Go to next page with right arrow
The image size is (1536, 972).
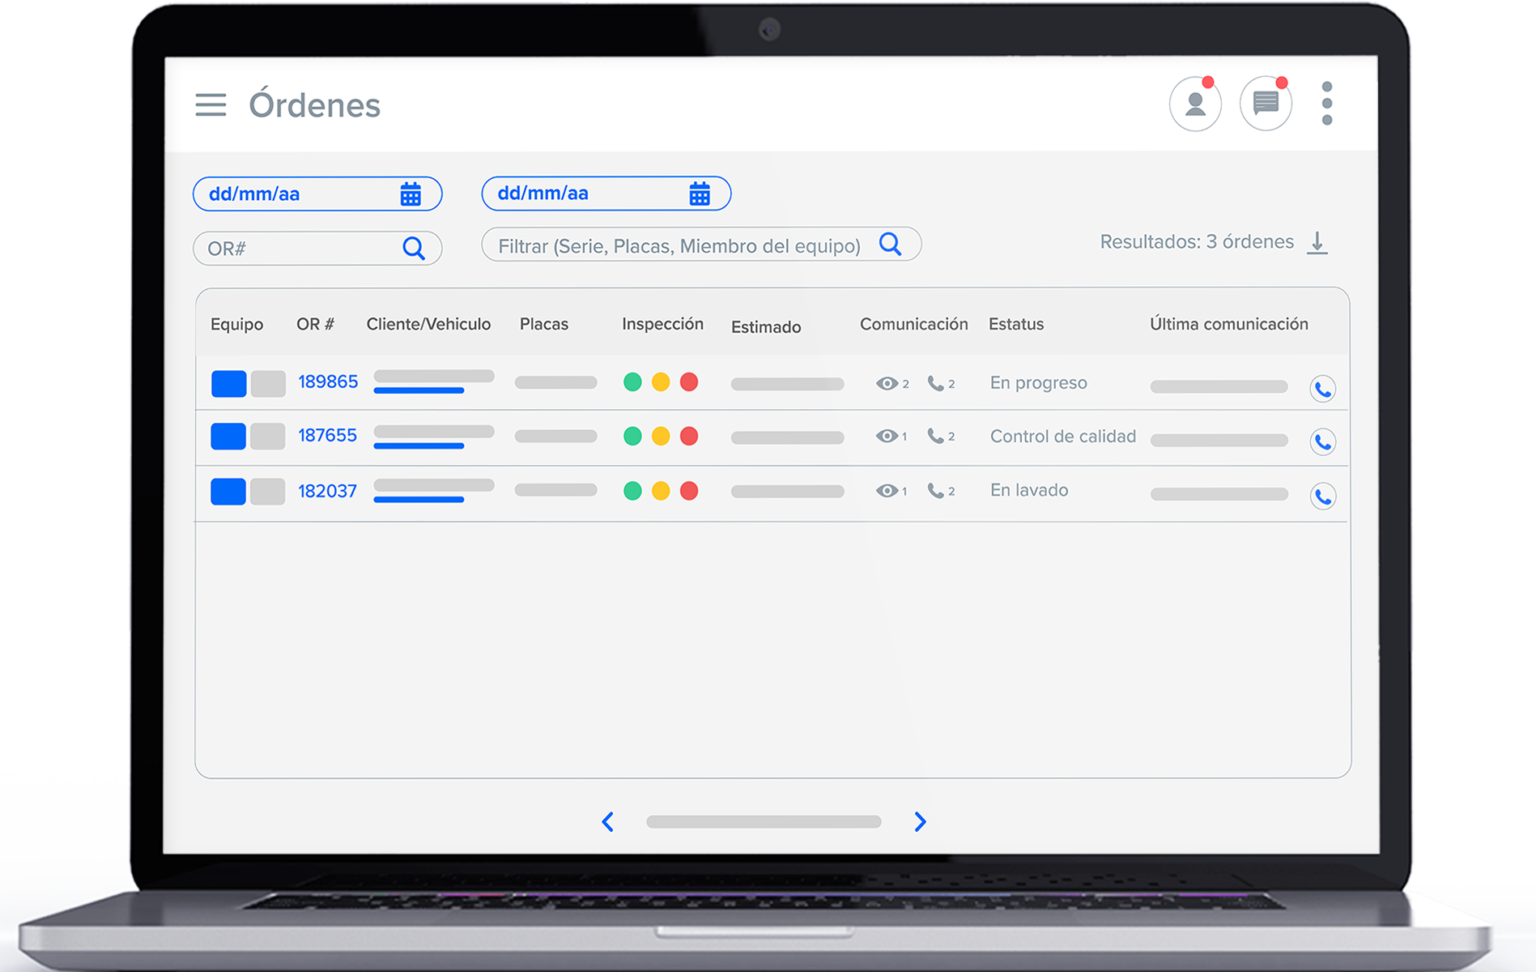[x=919, y=821]
